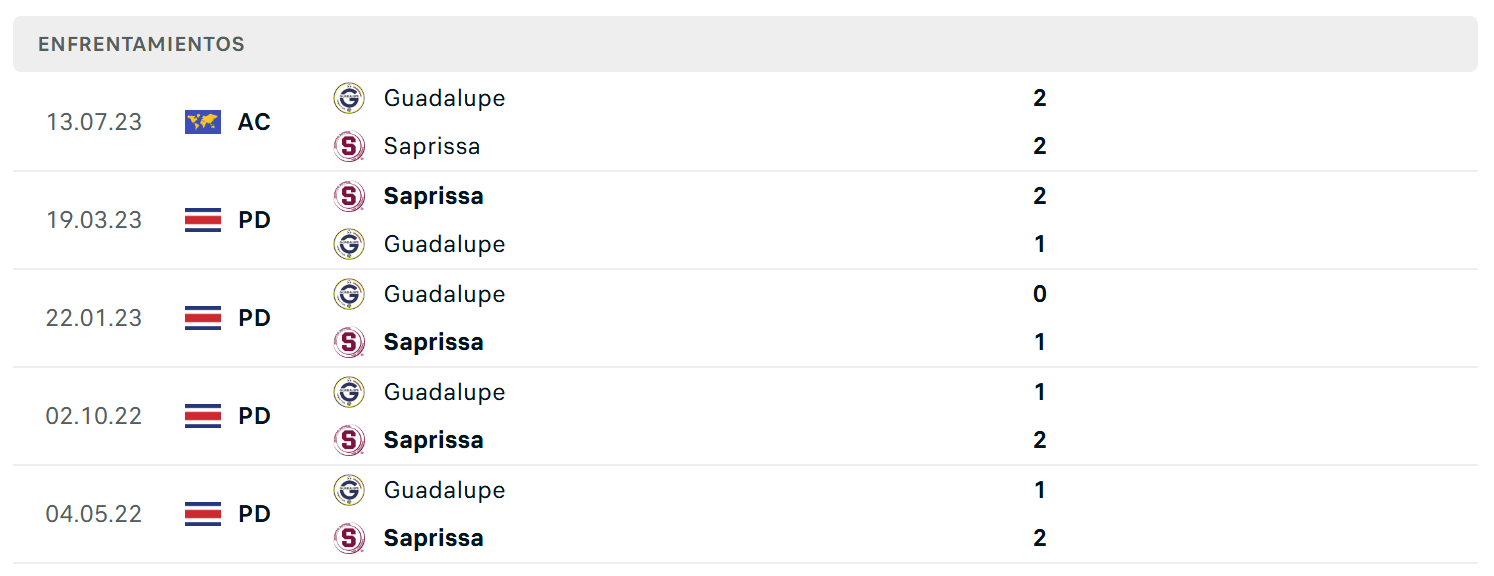The height and width of the screenshot is (576, 1494).
Task: Select Guadalupe team name in 13.07.23 match
Action: pos(444,98)
